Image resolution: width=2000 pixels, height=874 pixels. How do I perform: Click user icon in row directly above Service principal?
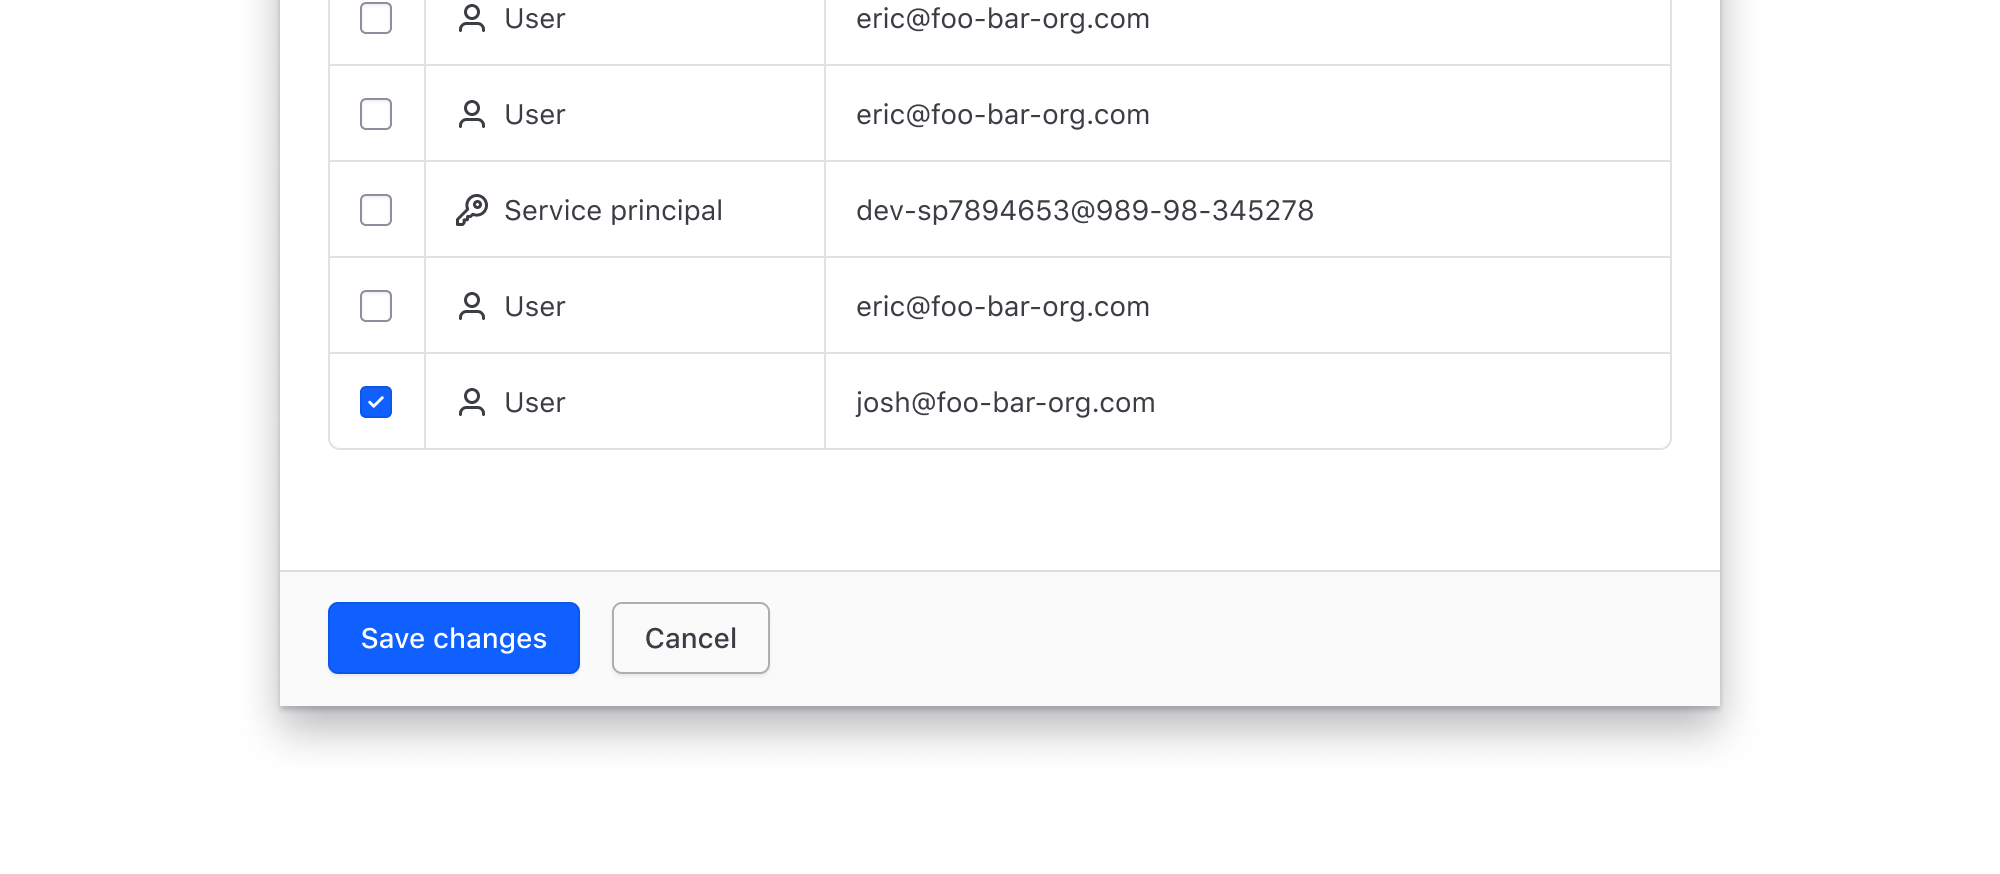(x=471, y=114)
